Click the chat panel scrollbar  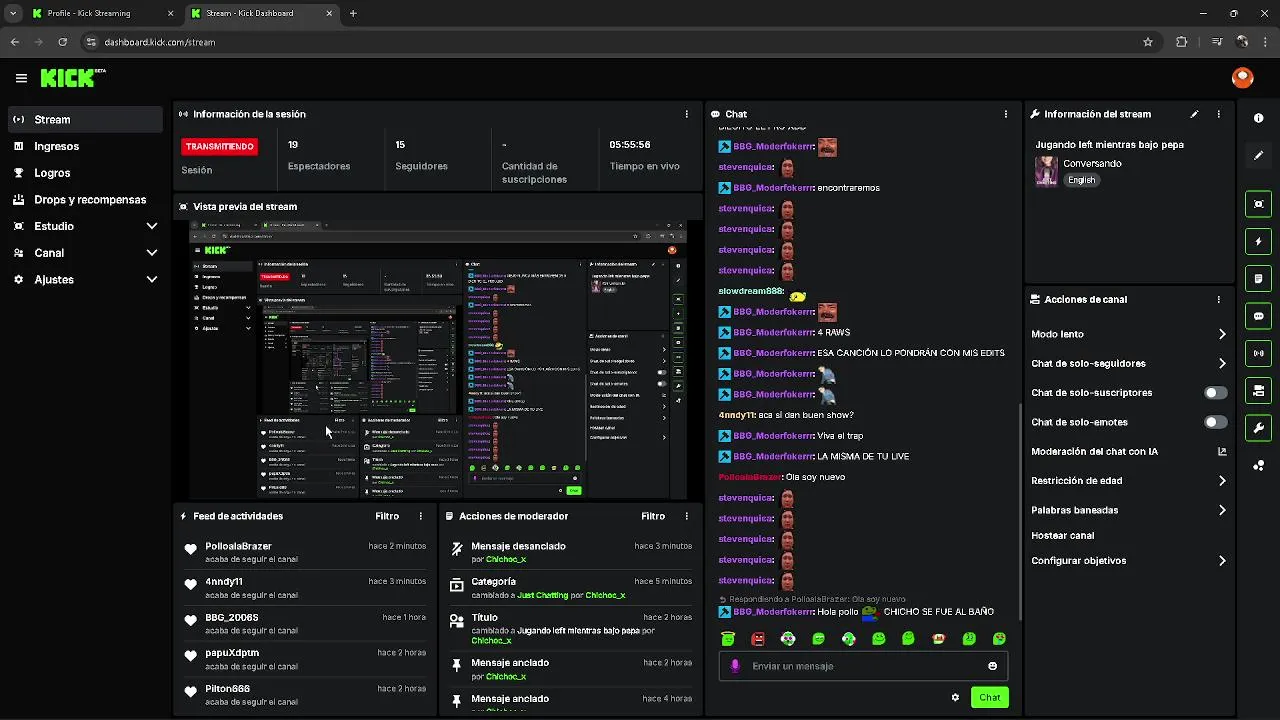(x=1019, y=510)
